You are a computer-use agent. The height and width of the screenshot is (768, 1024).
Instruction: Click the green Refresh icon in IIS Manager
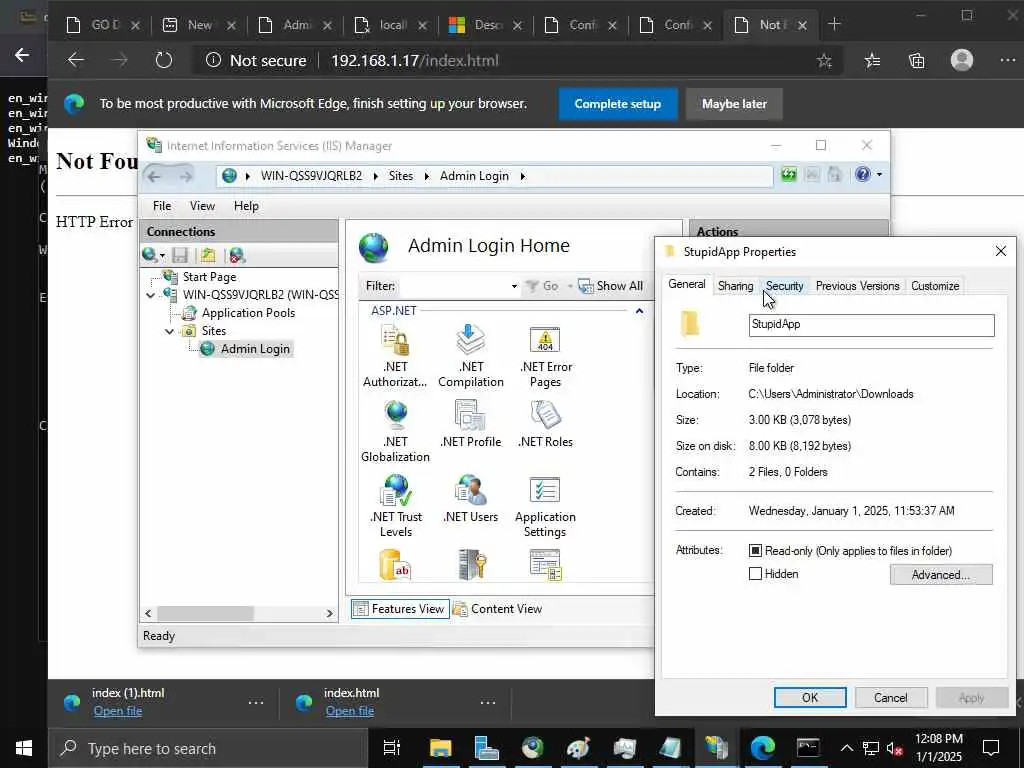[789, 174]
